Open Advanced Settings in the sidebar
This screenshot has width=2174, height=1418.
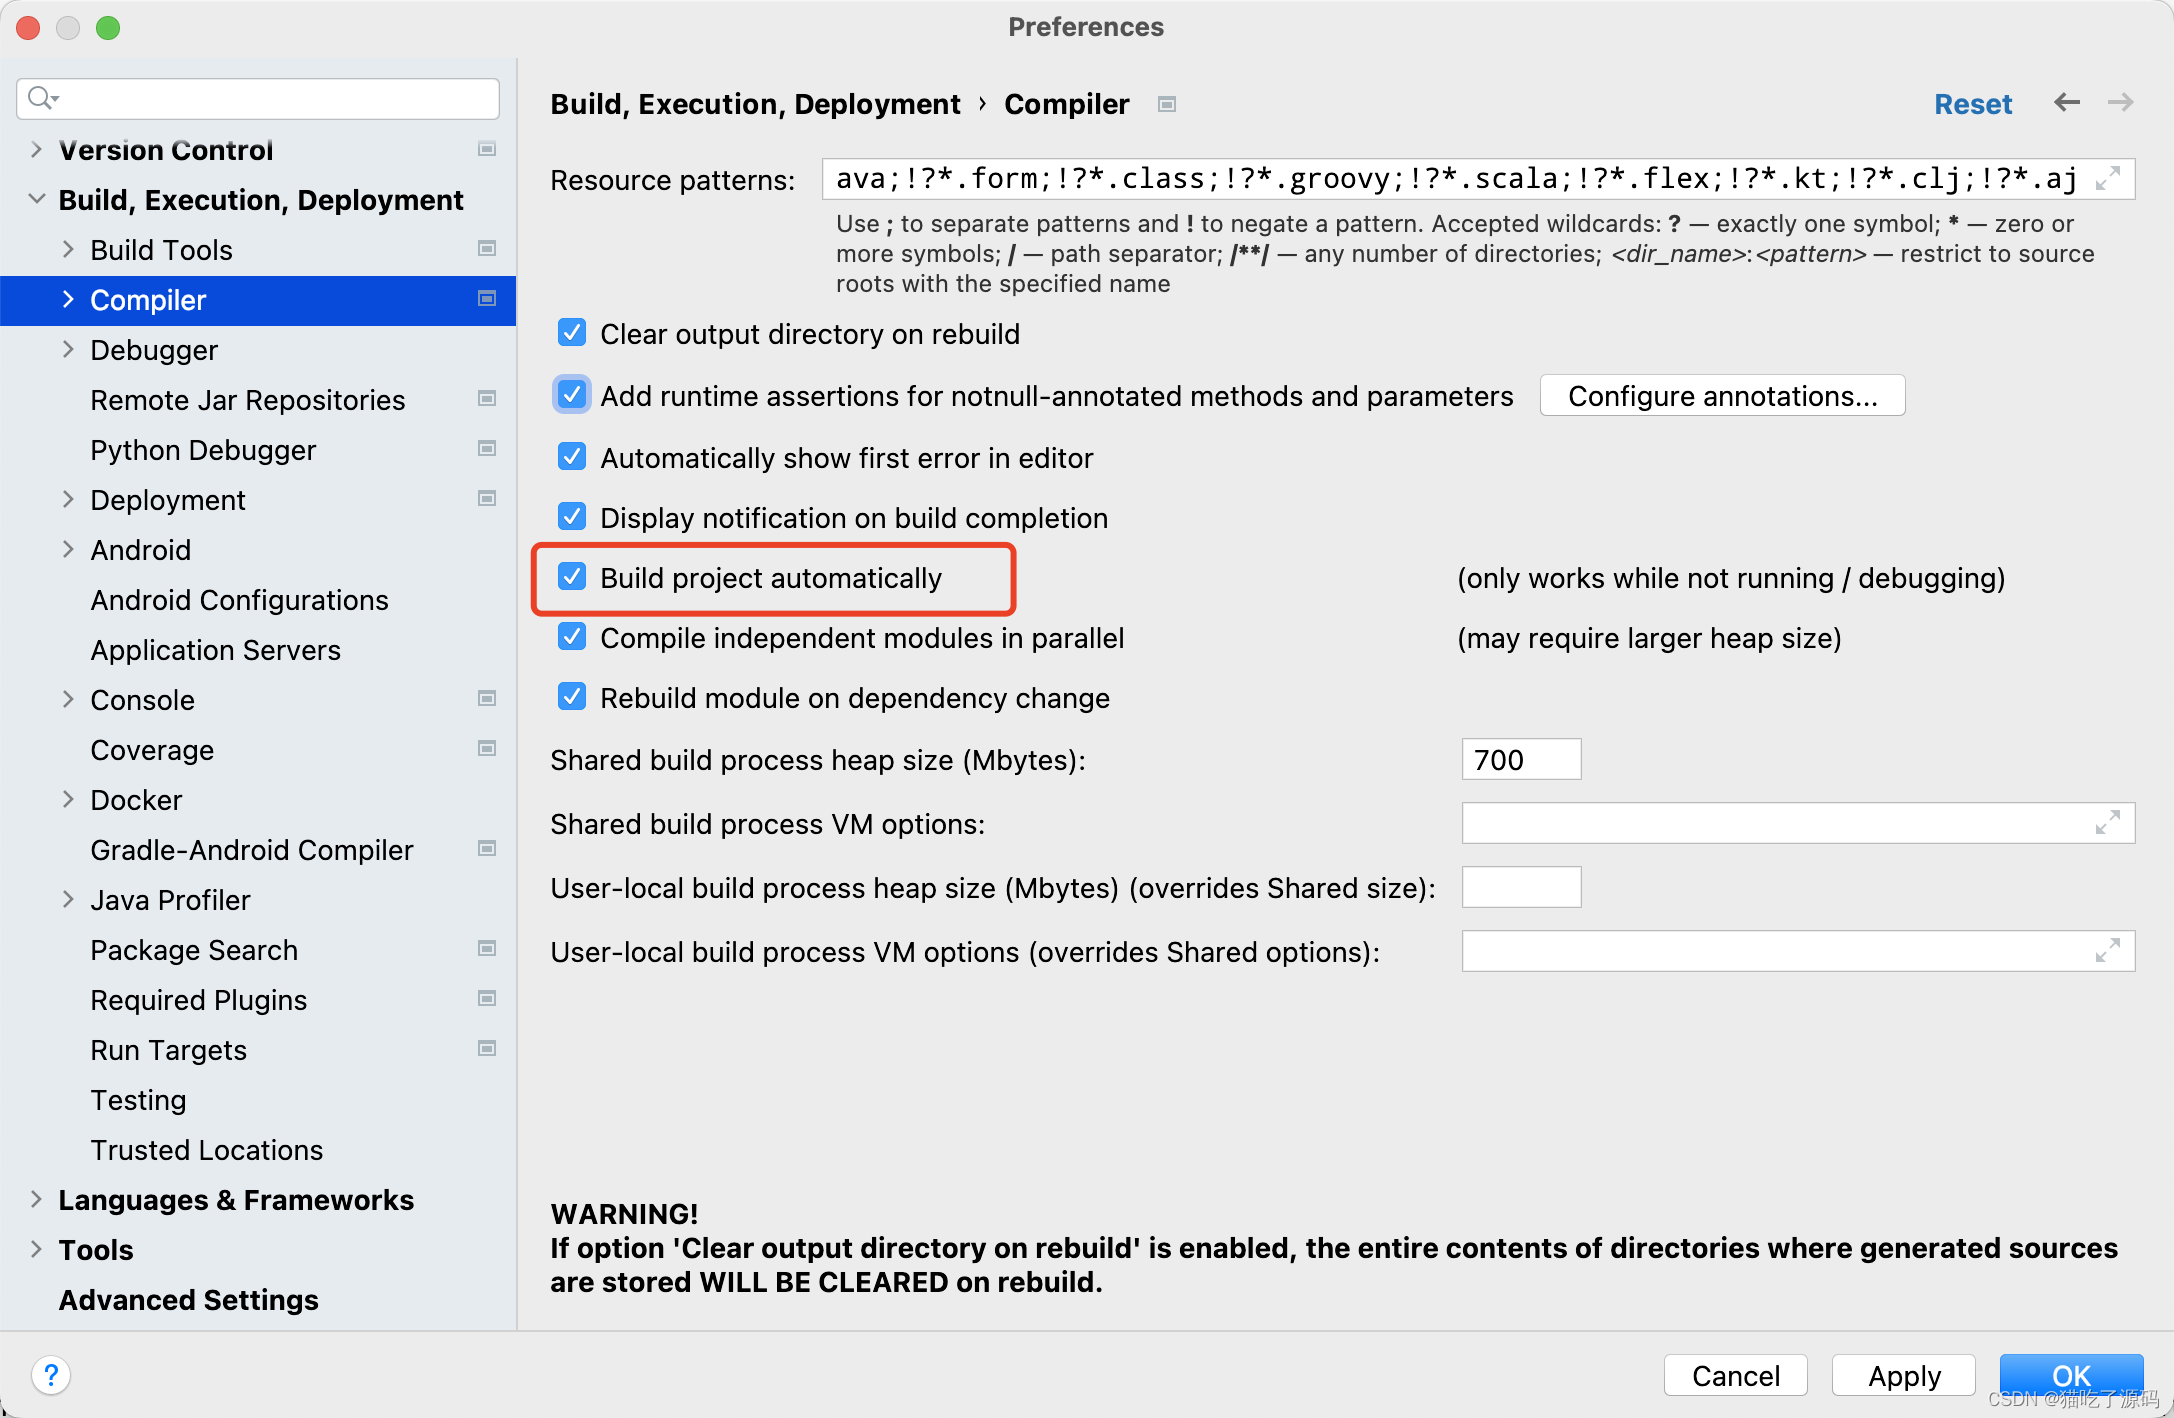(x=188, y=1300)
